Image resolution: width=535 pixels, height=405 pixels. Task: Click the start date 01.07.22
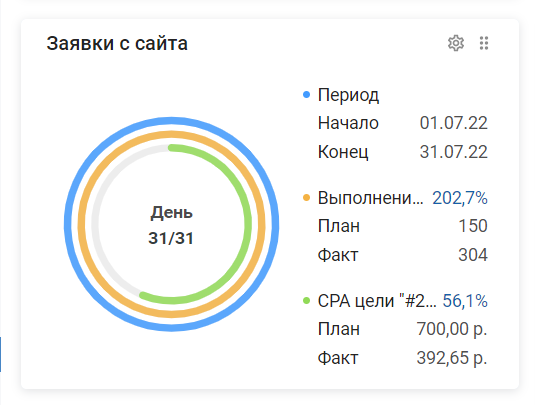[x=453, y=123]
